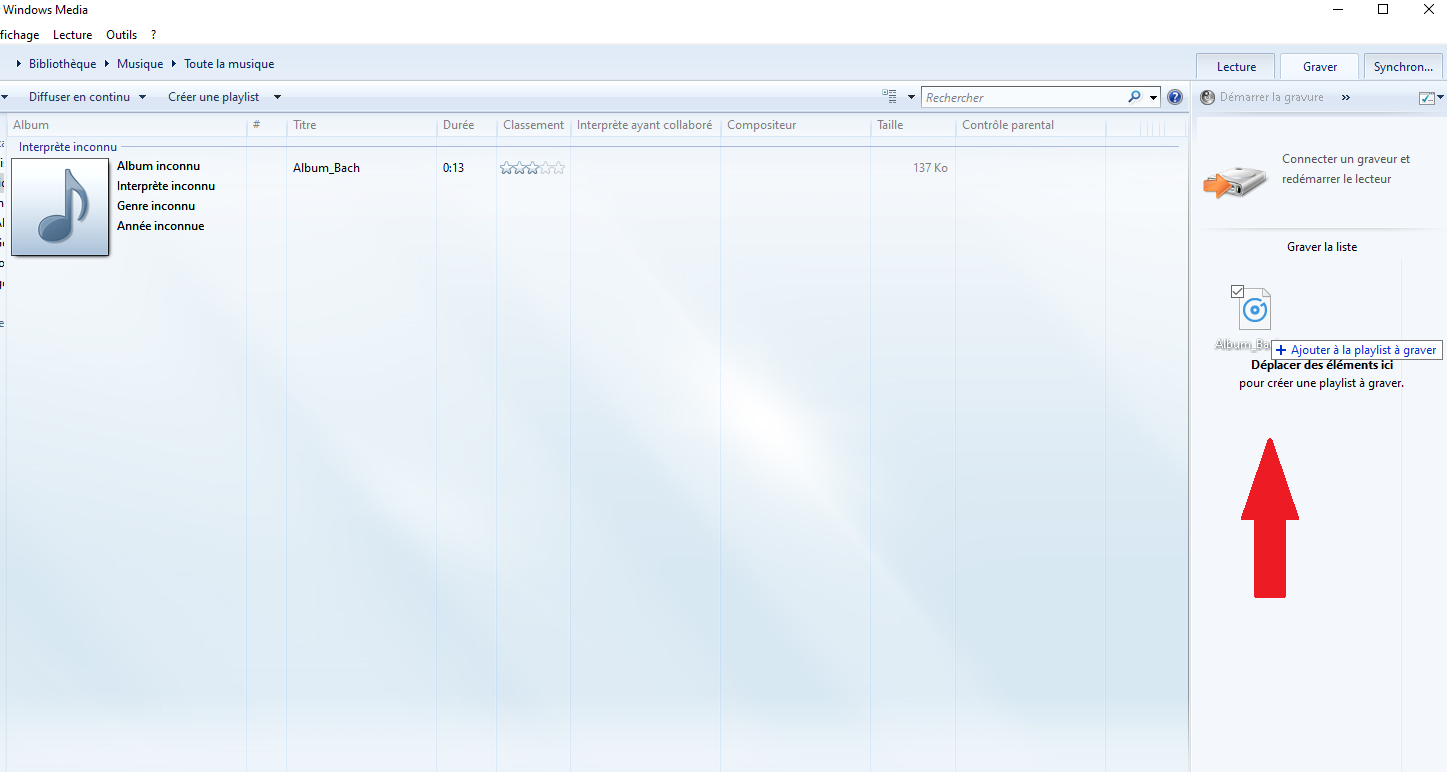Open the view options icon beside search
Viewport: 1447px width, 772px height.
tap(889, 97)
